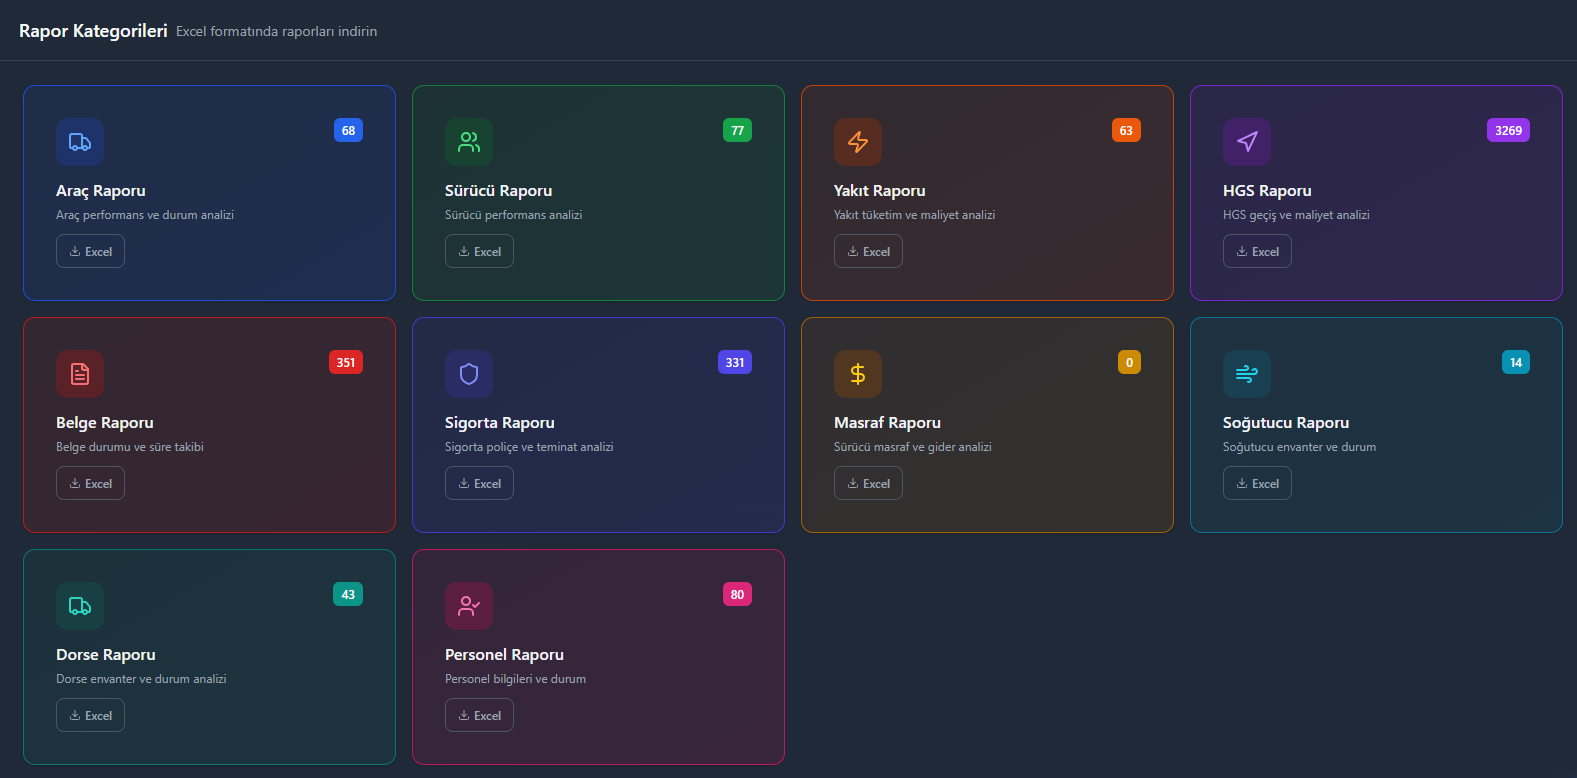The height and width of the screenshot is (778, 1577).
Task: Click the purple 3269 count badge
Action: pyautogui.click(x=1508, y=131)
